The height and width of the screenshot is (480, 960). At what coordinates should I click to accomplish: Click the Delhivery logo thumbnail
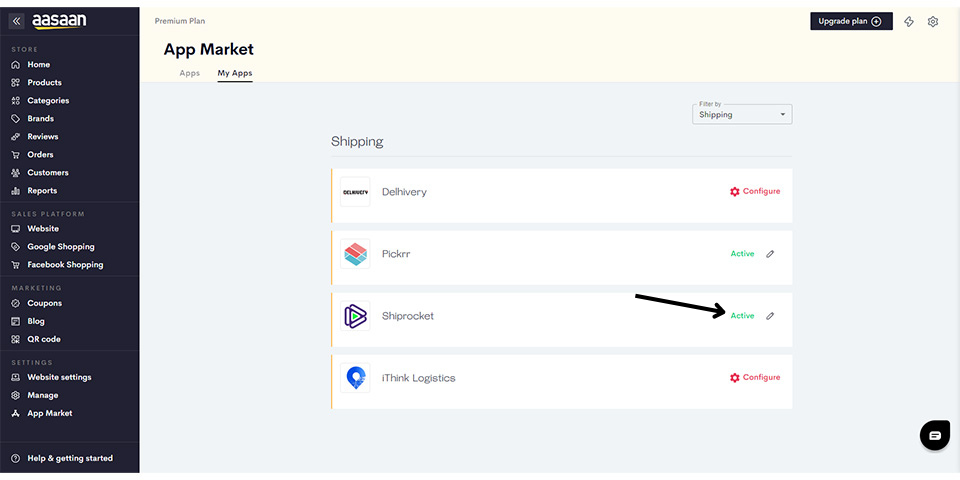click(x=355, y=192)
